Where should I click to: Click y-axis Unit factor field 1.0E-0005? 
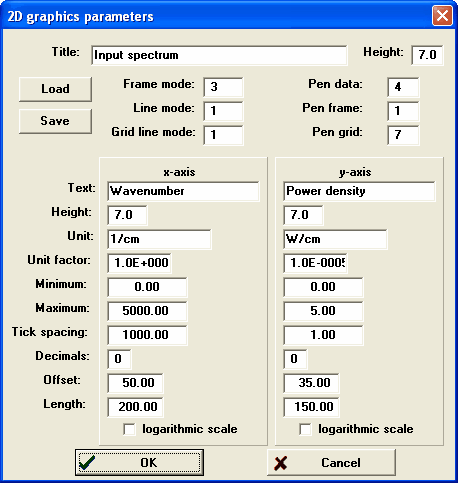(x=316, y=263)
